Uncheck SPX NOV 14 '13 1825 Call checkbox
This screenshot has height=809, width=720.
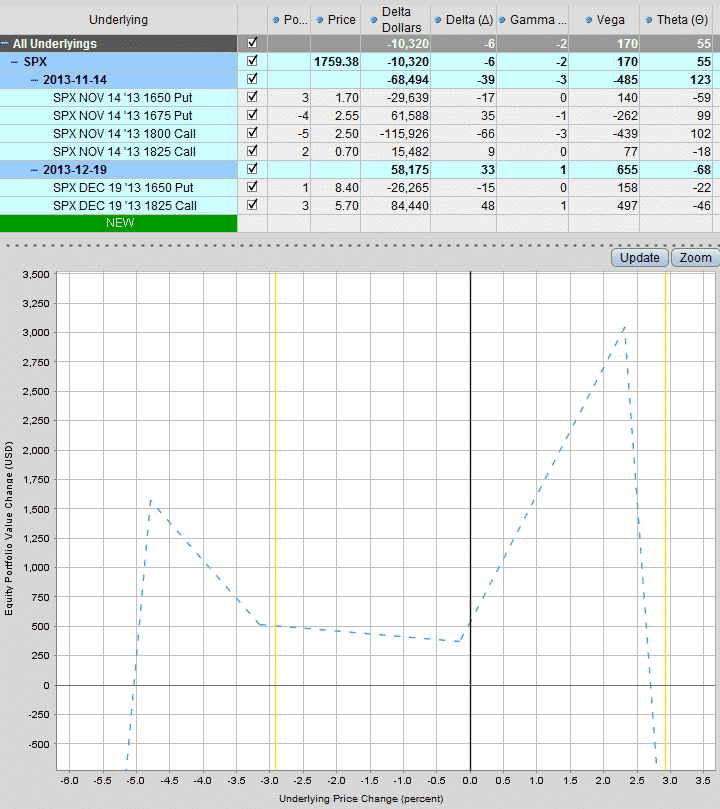coord(252,151)
